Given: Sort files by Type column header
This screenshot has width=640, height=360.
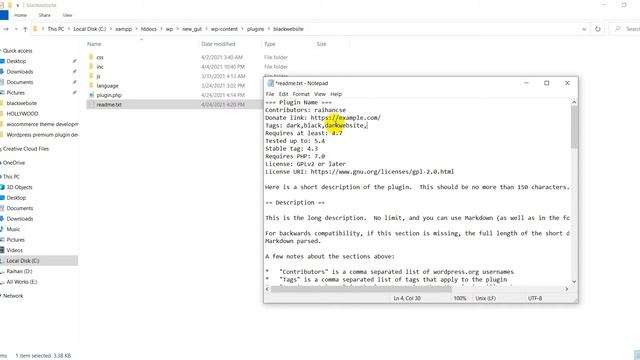Looking at the screenshot, I should (x=269, y=44).
